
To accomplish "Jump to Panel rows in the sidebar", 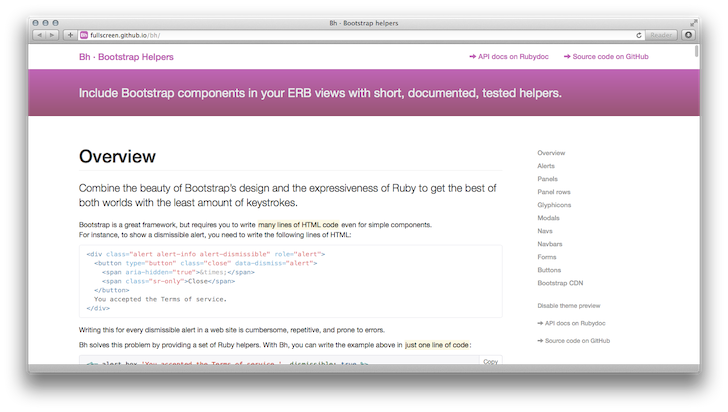I will 554,192.
